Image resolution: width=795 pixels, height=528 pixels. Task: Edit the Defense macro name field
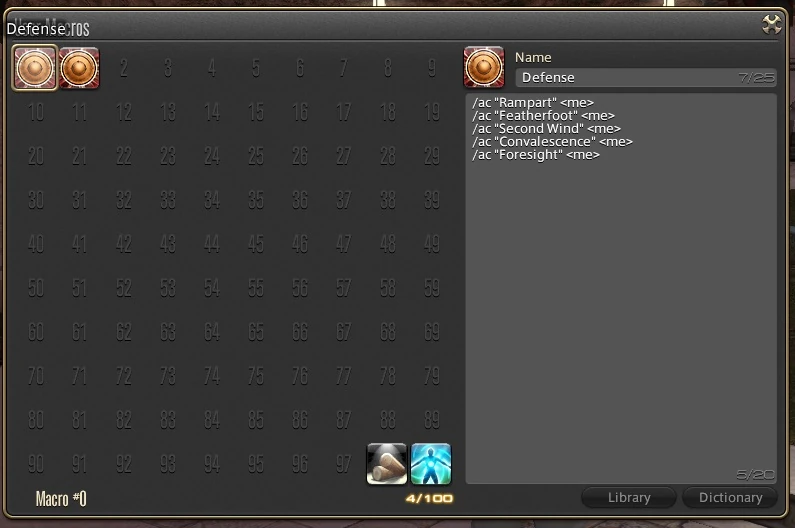pos(645,78)
